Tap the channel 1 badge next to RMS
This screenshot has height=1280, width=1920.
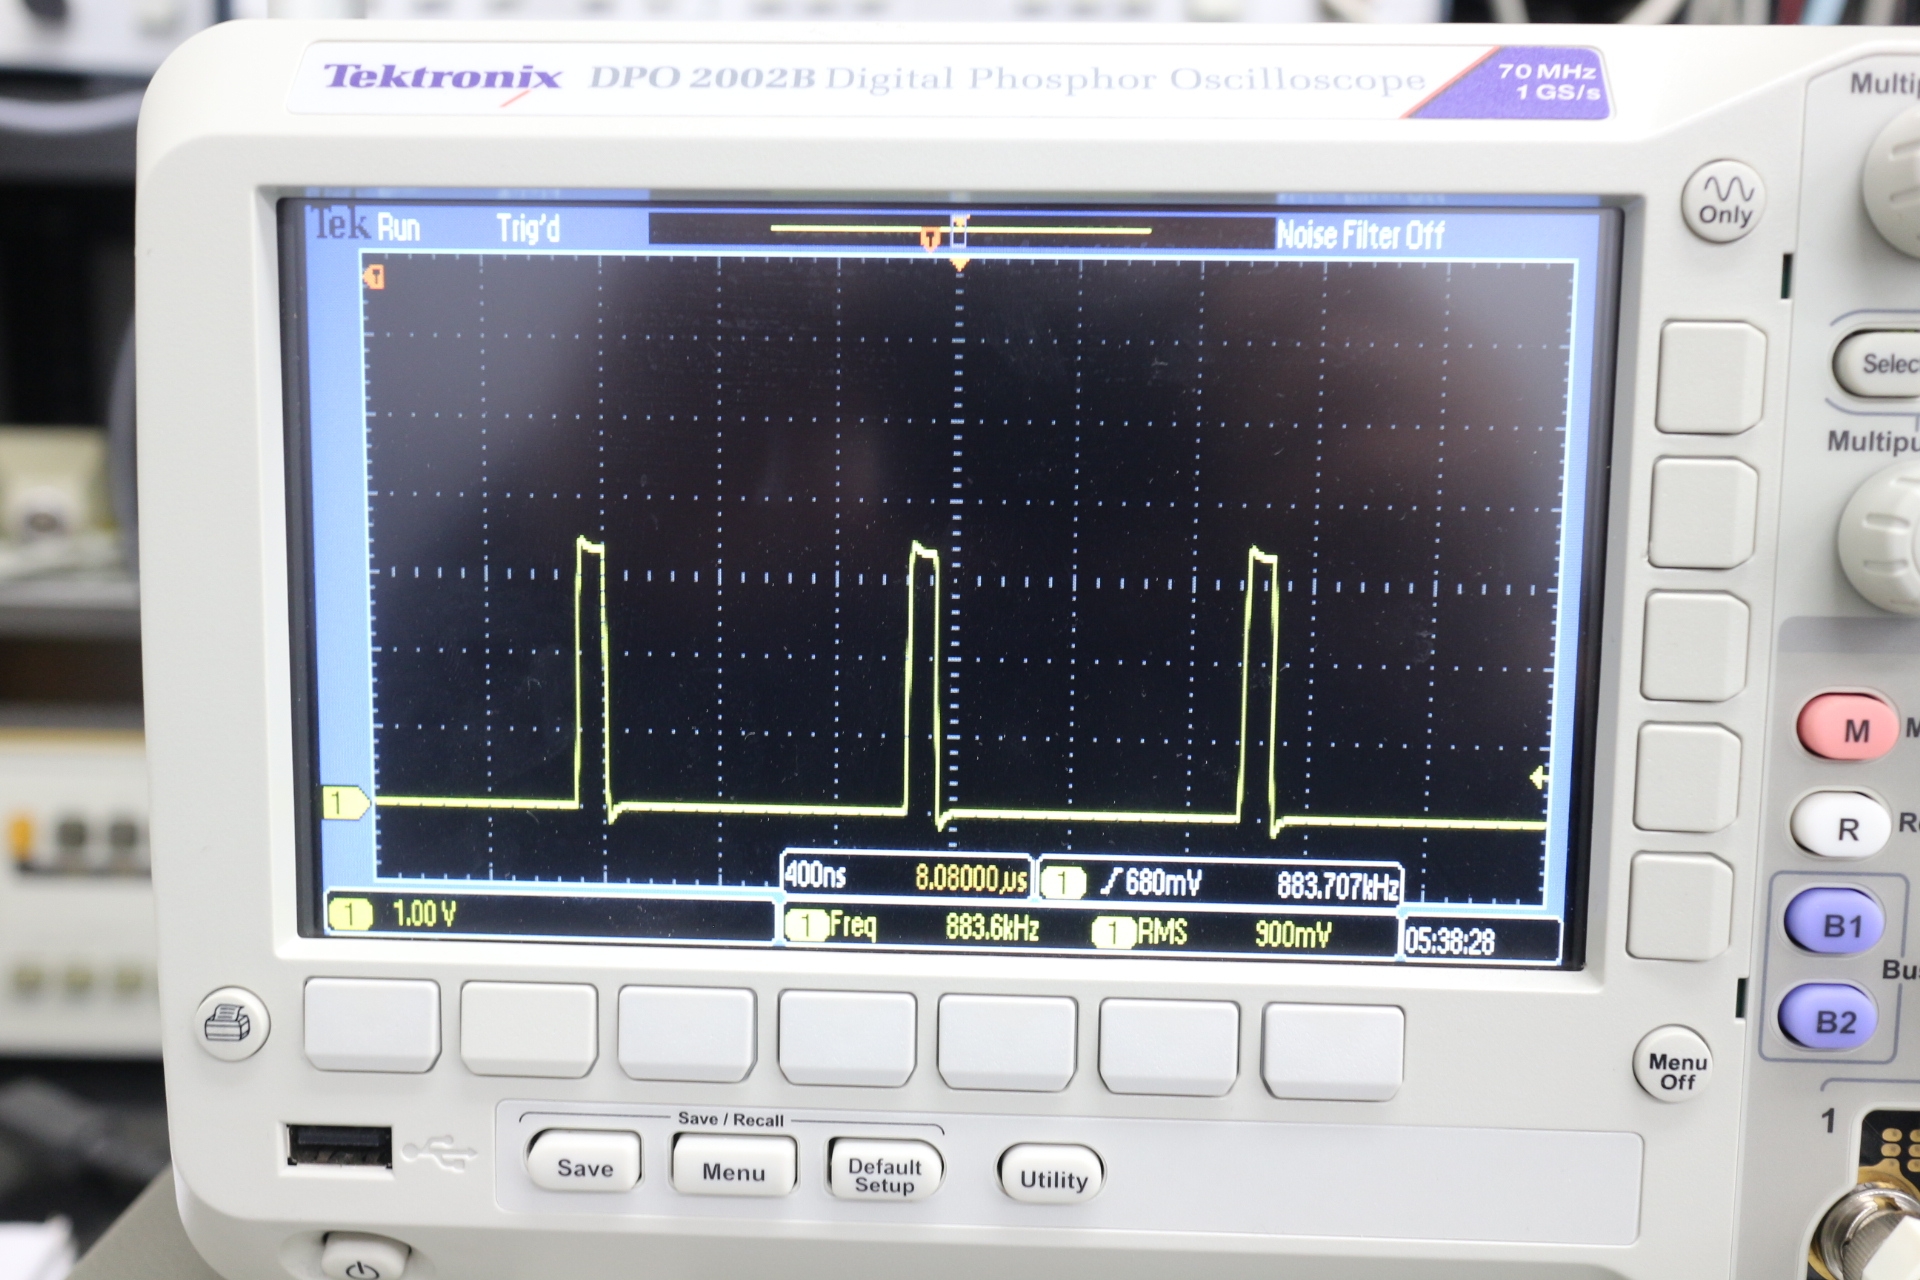[x=1112, y=932]
